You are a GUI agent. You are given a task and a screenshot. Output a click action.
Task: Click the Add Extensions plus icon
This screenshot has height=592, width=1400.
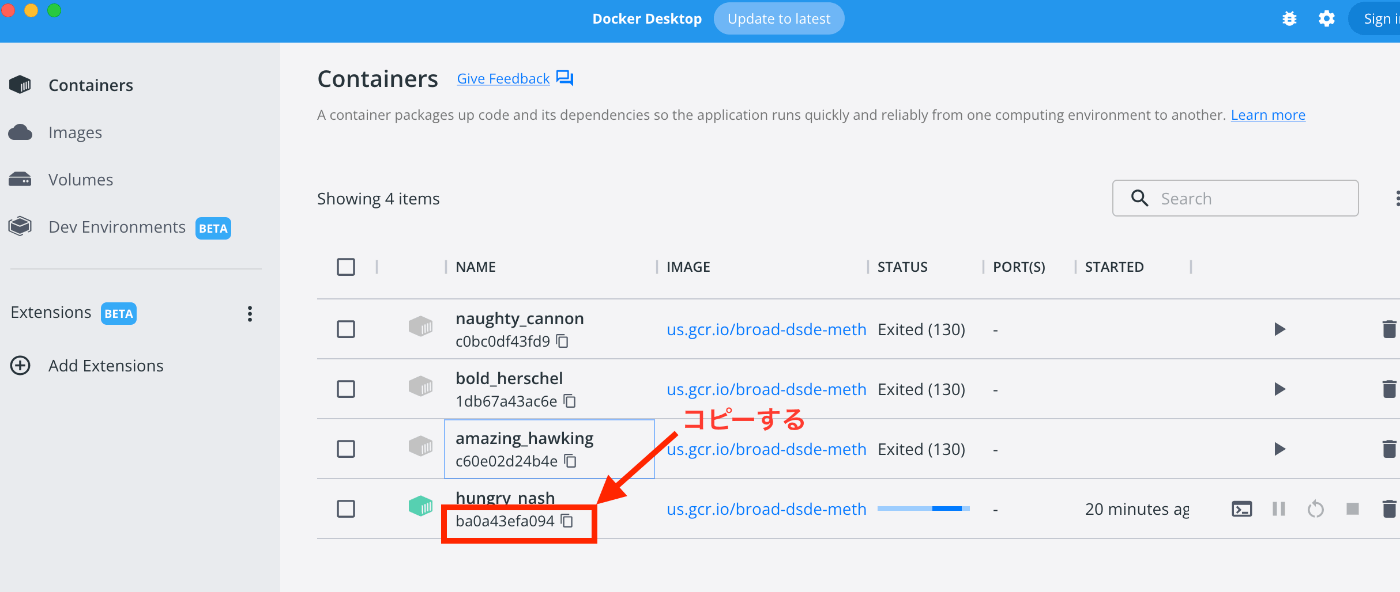click(x=20, y=366)
